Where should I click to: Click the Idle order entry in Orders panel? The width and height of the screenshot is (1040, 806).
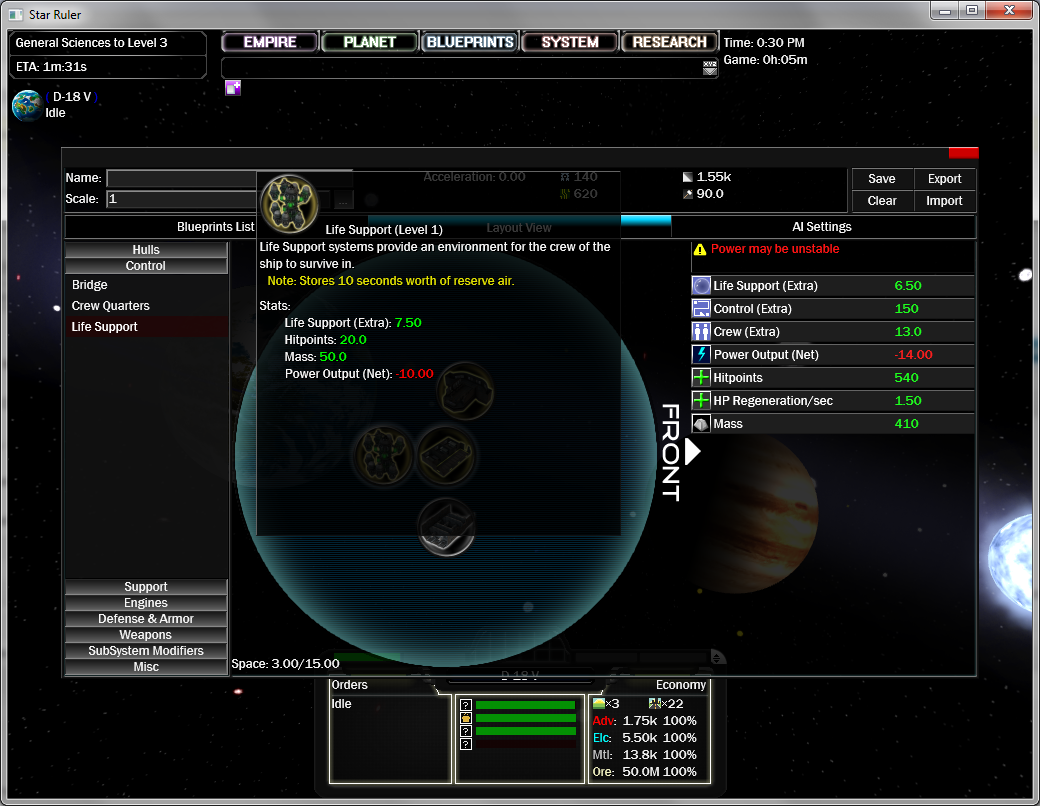pos(342,704)
